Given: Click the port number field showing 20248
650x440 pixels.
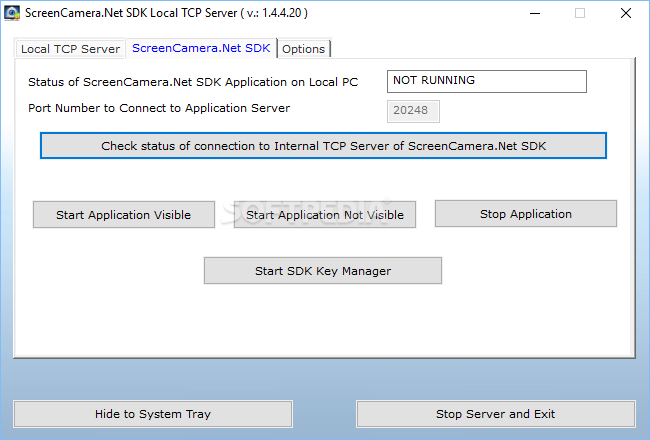Looking at the screenshot, I should click(413, 111).
